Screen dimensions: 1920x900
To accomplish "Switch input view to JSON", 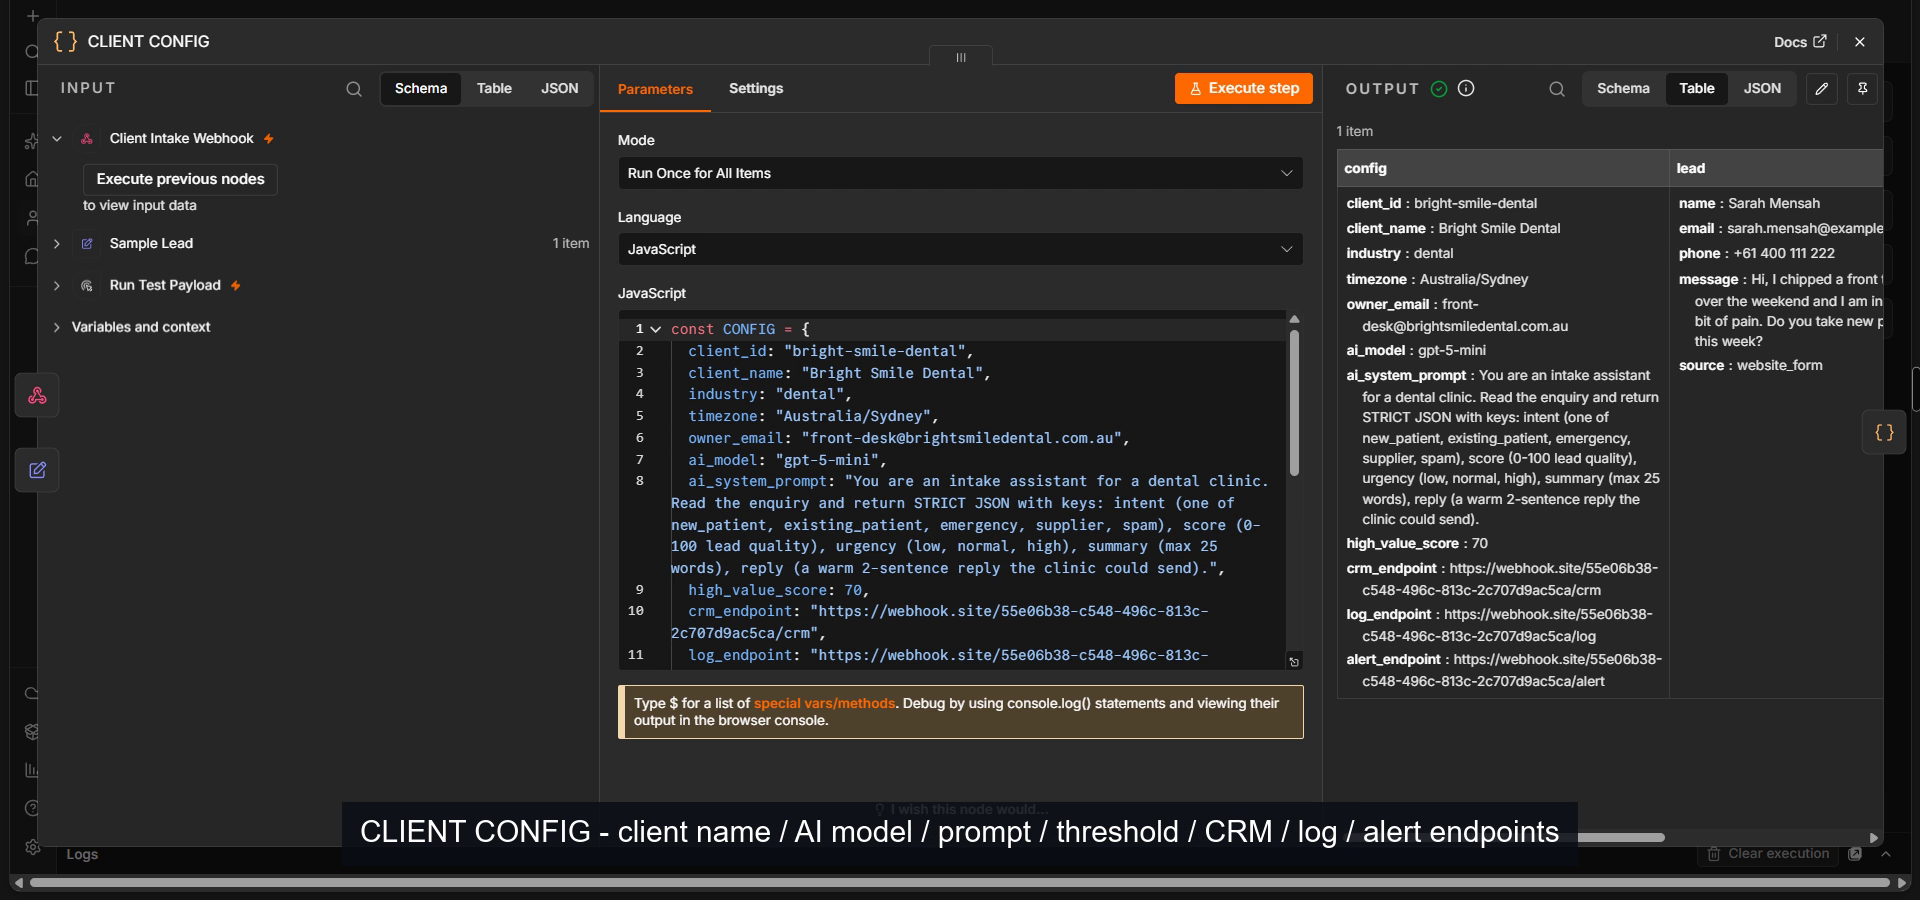I will (x=560, y=88).
